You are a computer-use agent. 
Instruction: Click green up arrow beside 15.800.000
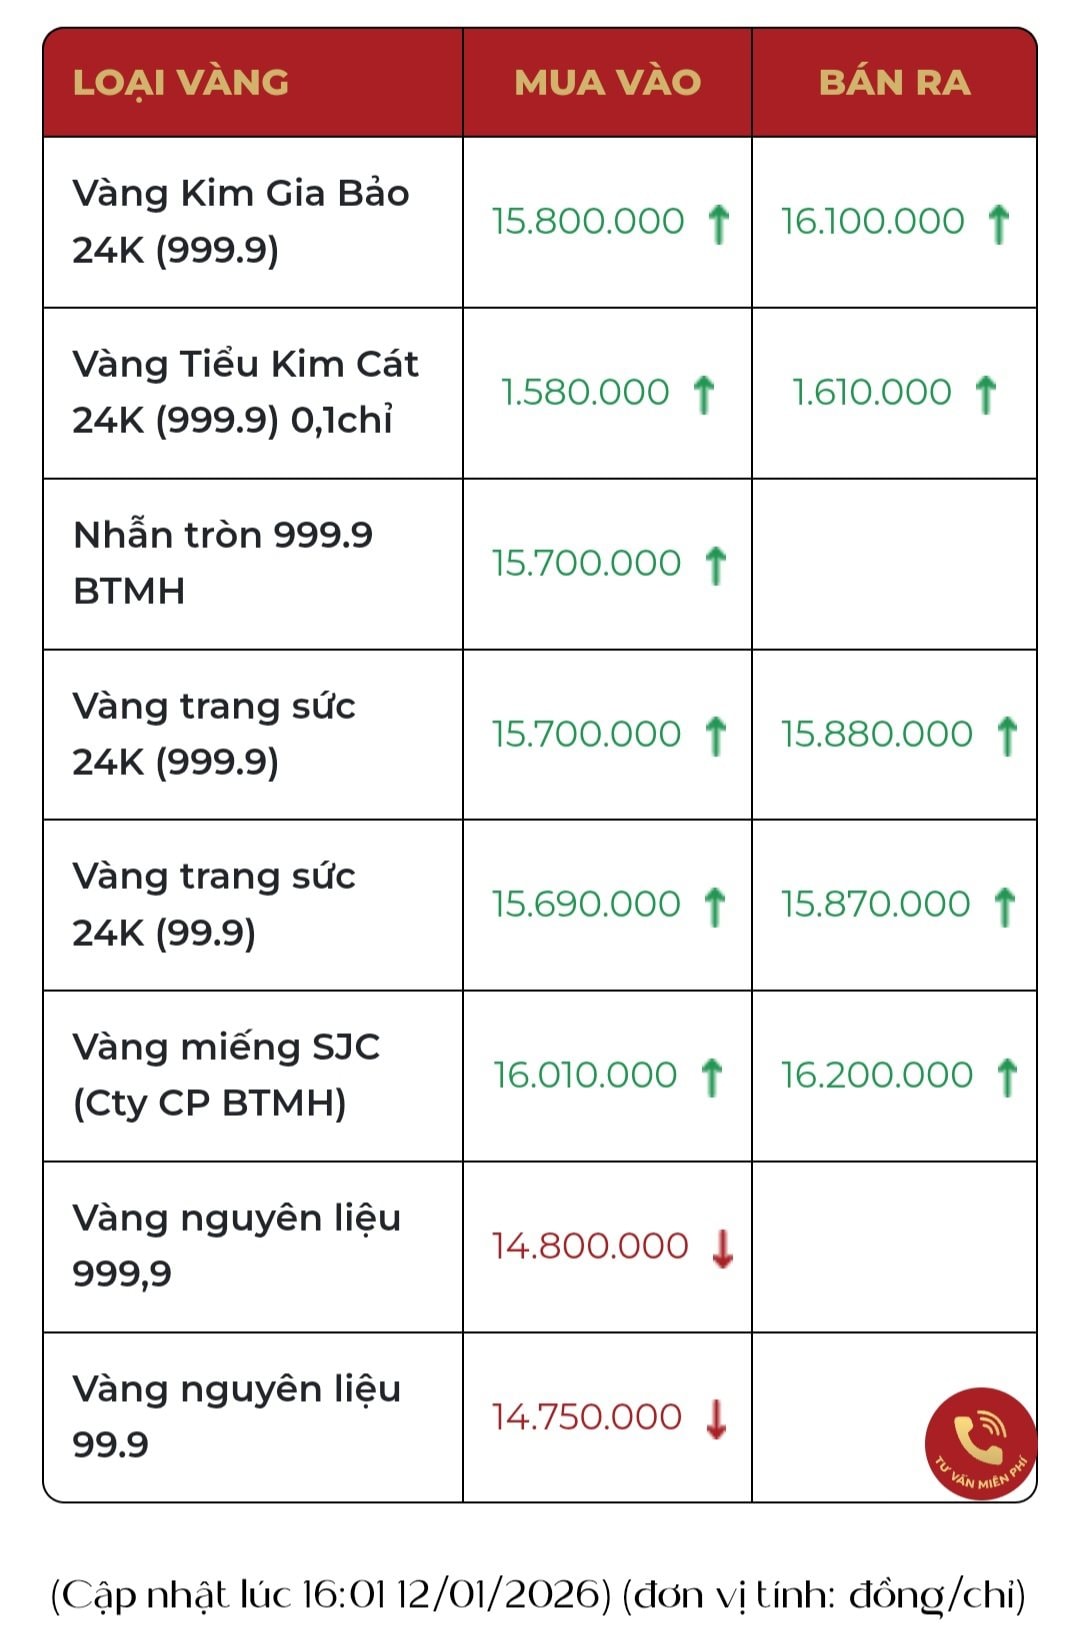[x=718, y=223]
